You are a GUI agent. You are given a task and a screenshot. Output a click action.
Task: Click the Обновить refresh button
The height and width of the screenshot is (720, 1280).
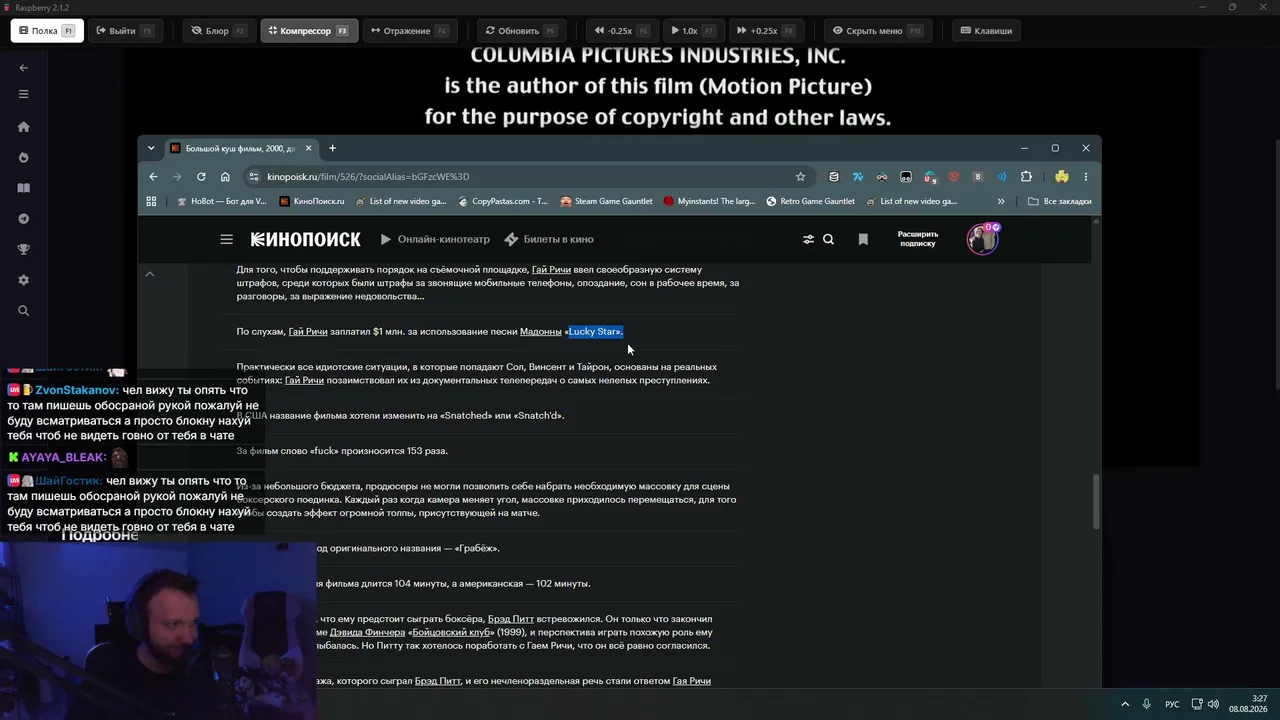point(521,31)
